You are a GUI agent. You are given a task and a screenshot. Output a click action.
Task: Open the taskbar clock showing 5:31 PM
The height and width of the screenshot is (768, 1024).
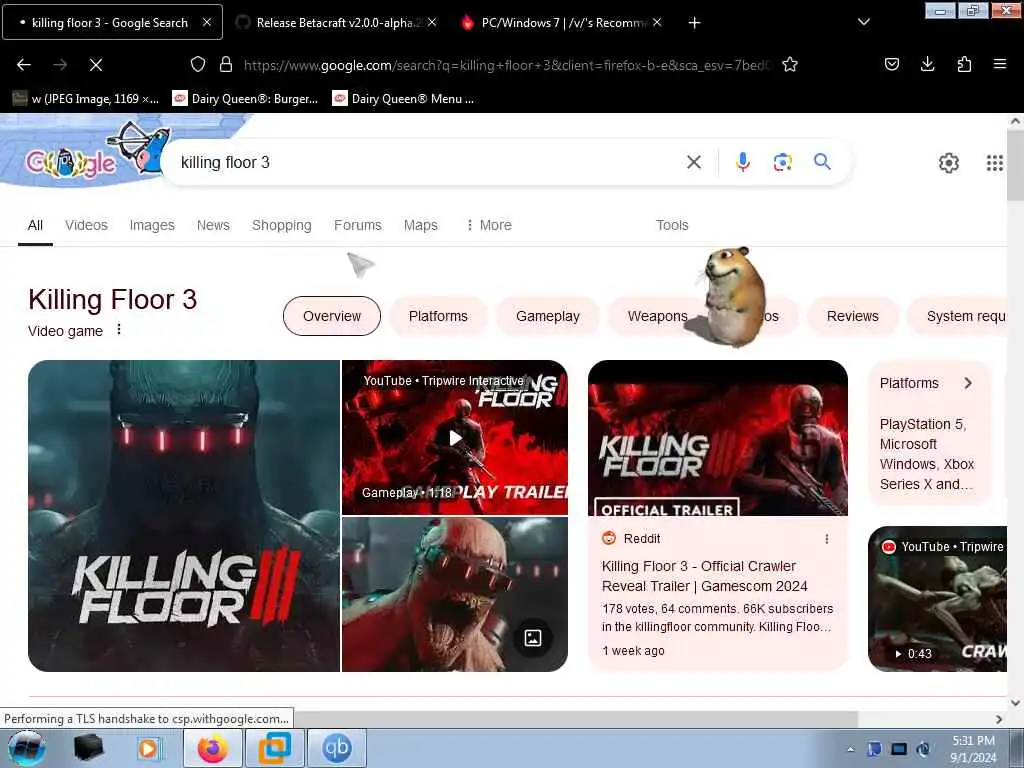[973, 749]
